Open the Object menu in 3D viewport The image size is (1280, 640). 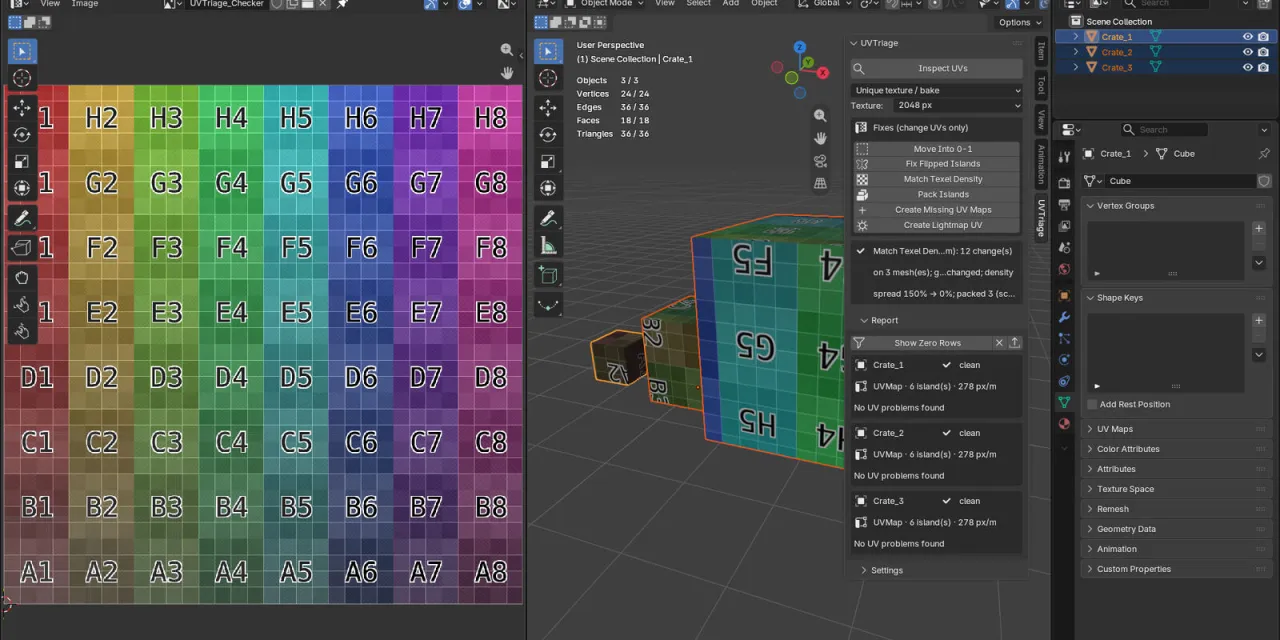(x=764, y=4)
